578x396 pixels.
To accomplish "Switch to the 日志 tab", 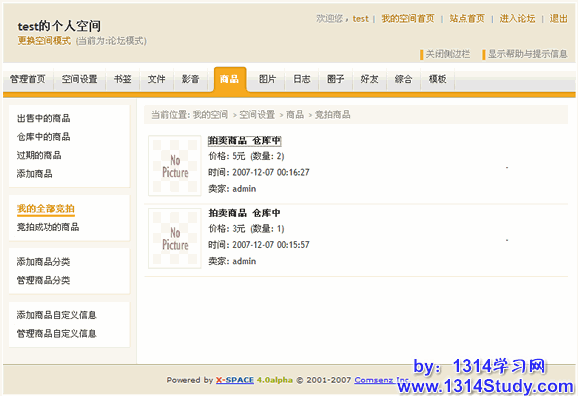I will (x=302, y=79).
